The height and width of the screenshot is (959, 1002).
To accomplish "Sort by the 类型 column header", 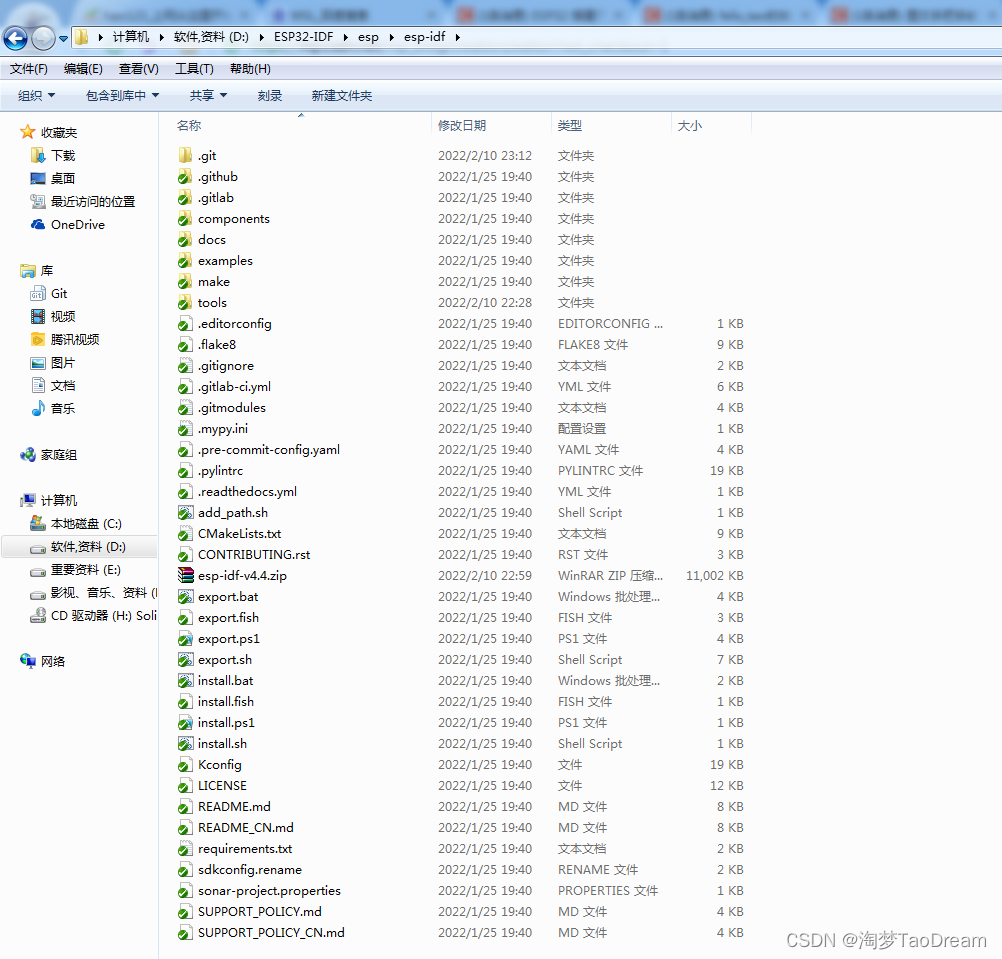I will 569,126.
